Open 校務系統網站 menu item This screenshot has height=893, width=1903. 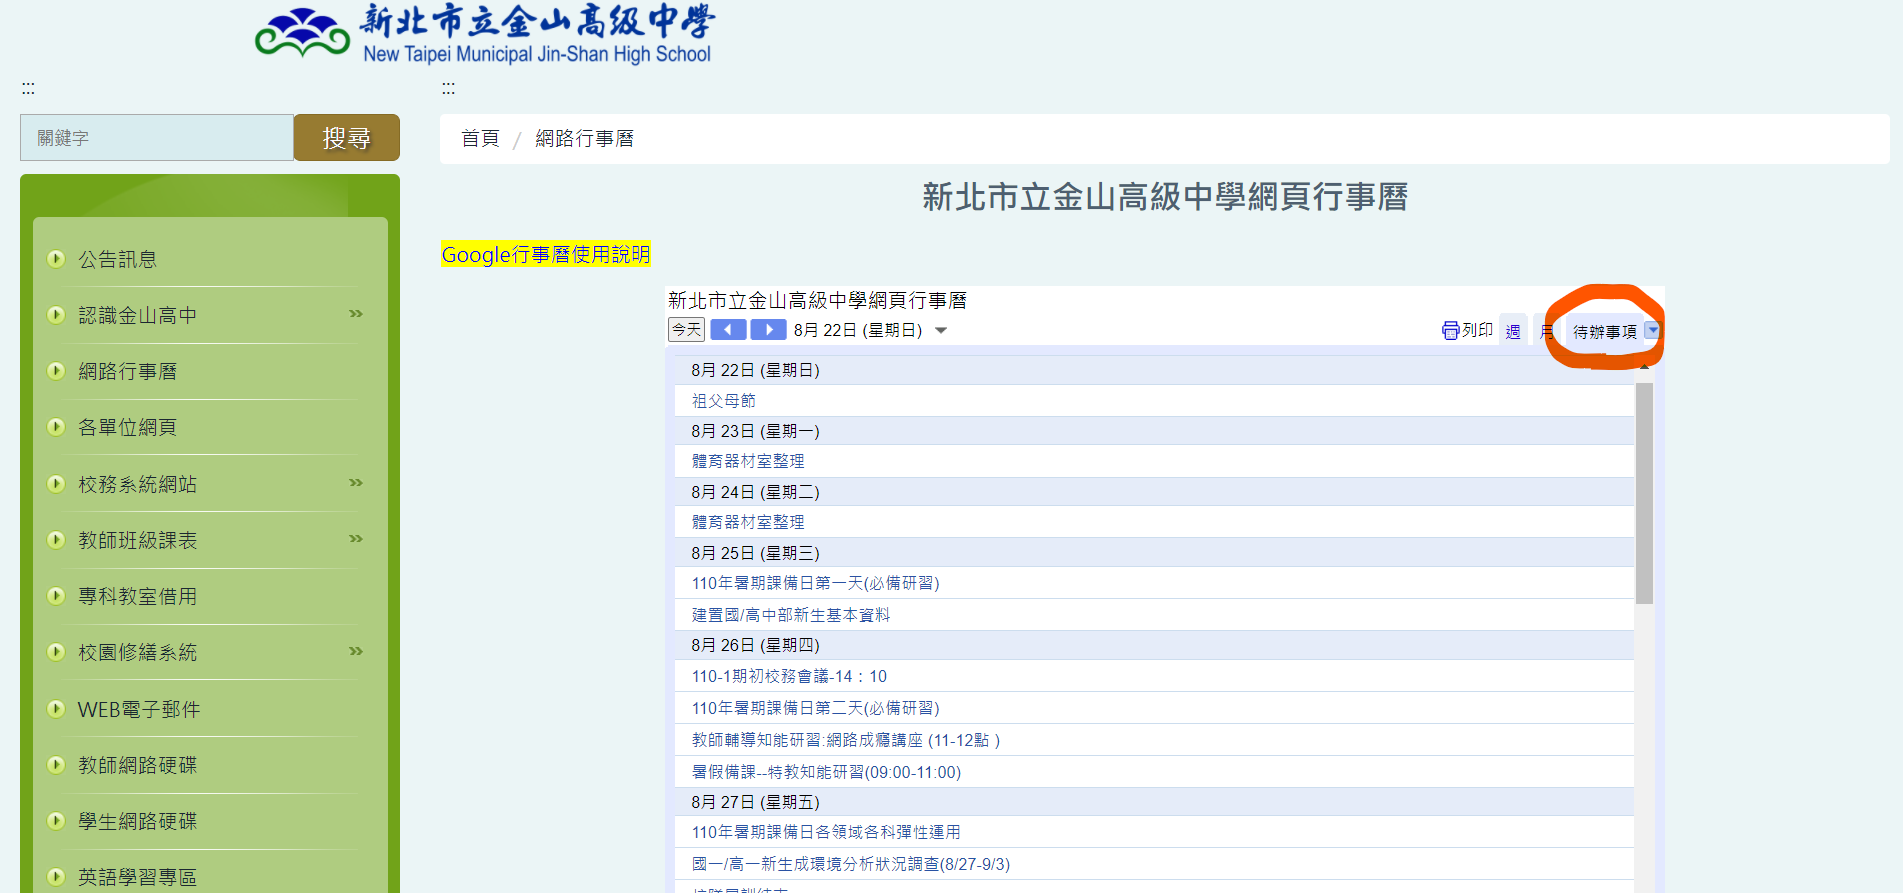137,484
